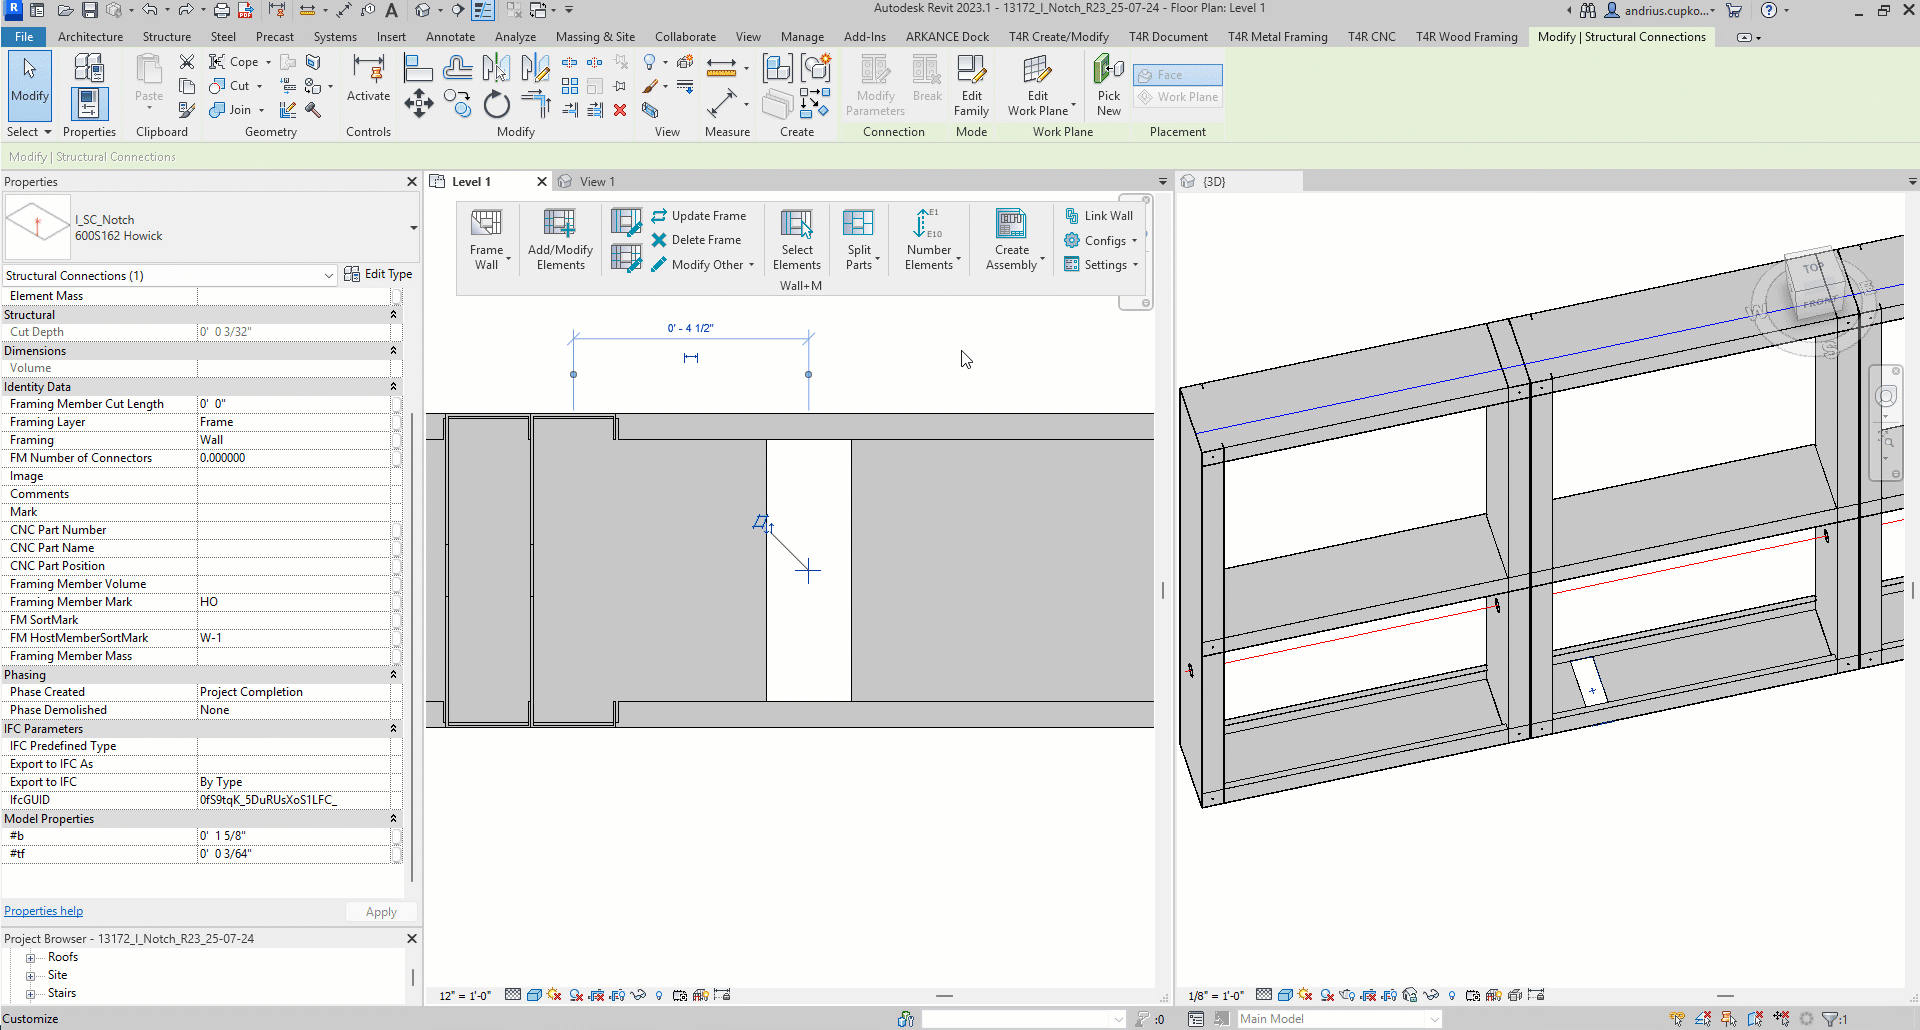Click the Activate controls icon
Screen dimensions: 1920x1030
368,70
